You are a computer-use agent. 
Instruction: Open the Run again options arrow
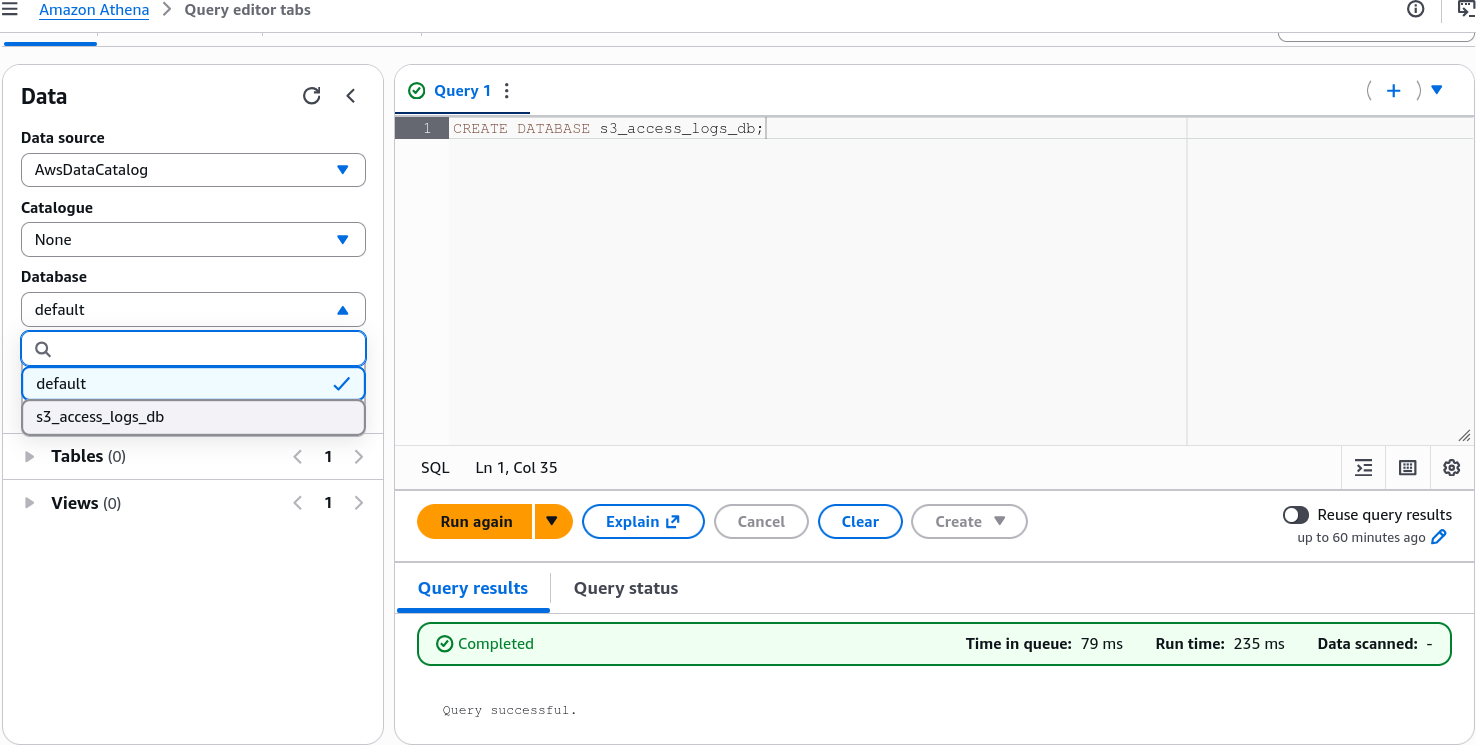(552, 522)
